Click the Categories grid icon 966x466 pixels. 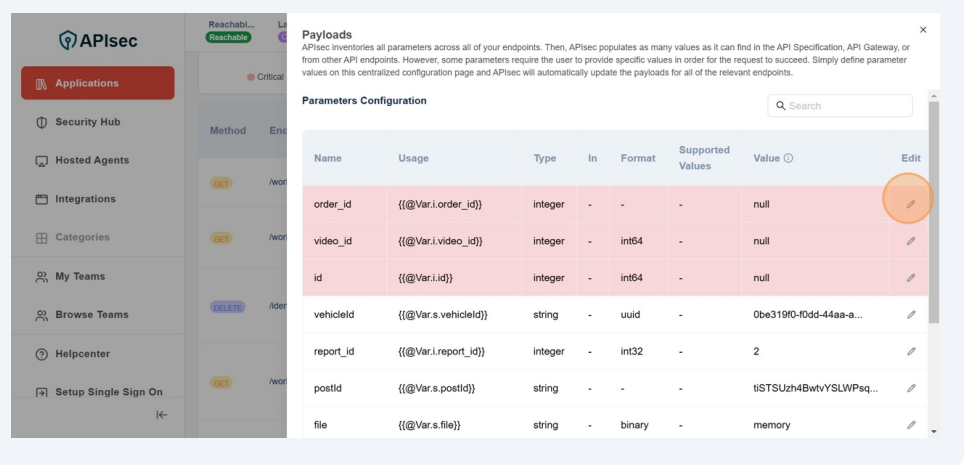click(x=41, y=238)
